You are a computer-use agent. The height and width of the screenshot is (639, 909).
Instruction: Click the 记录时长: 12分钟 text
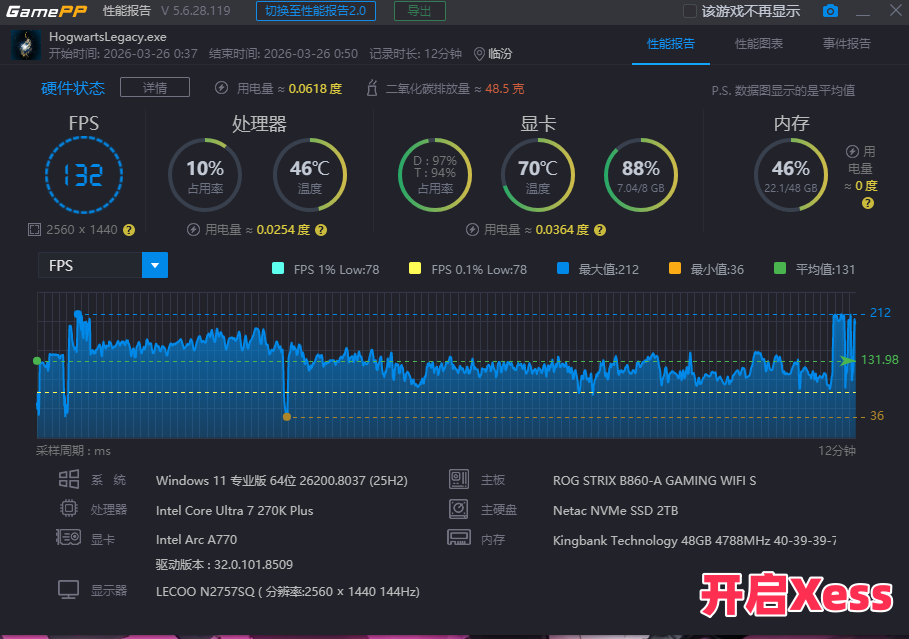point(415,54)
